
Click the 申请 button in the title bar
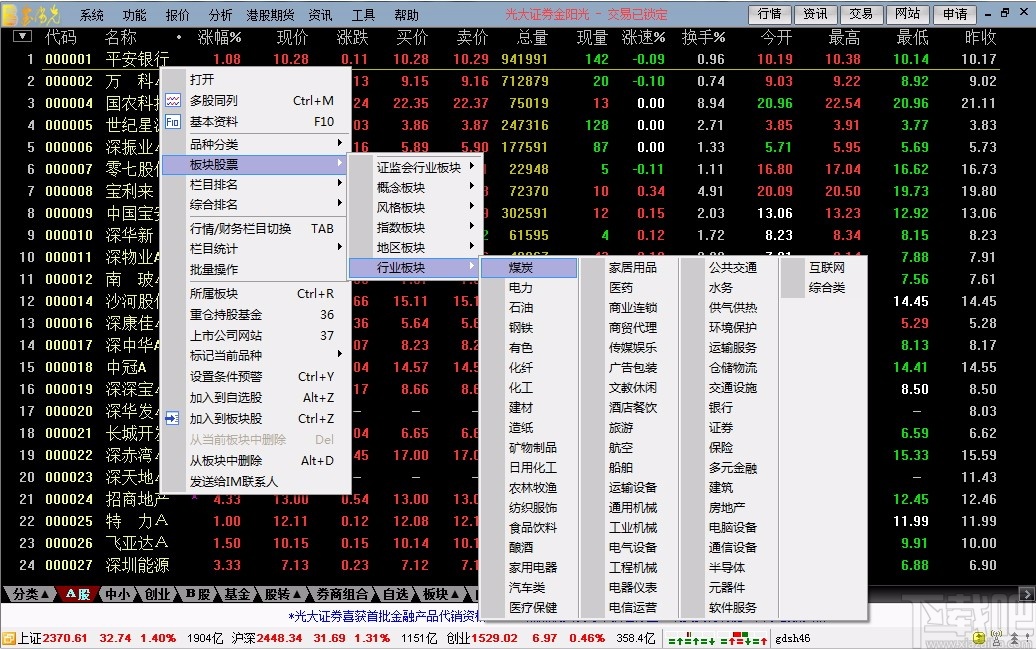pos(954,13)
